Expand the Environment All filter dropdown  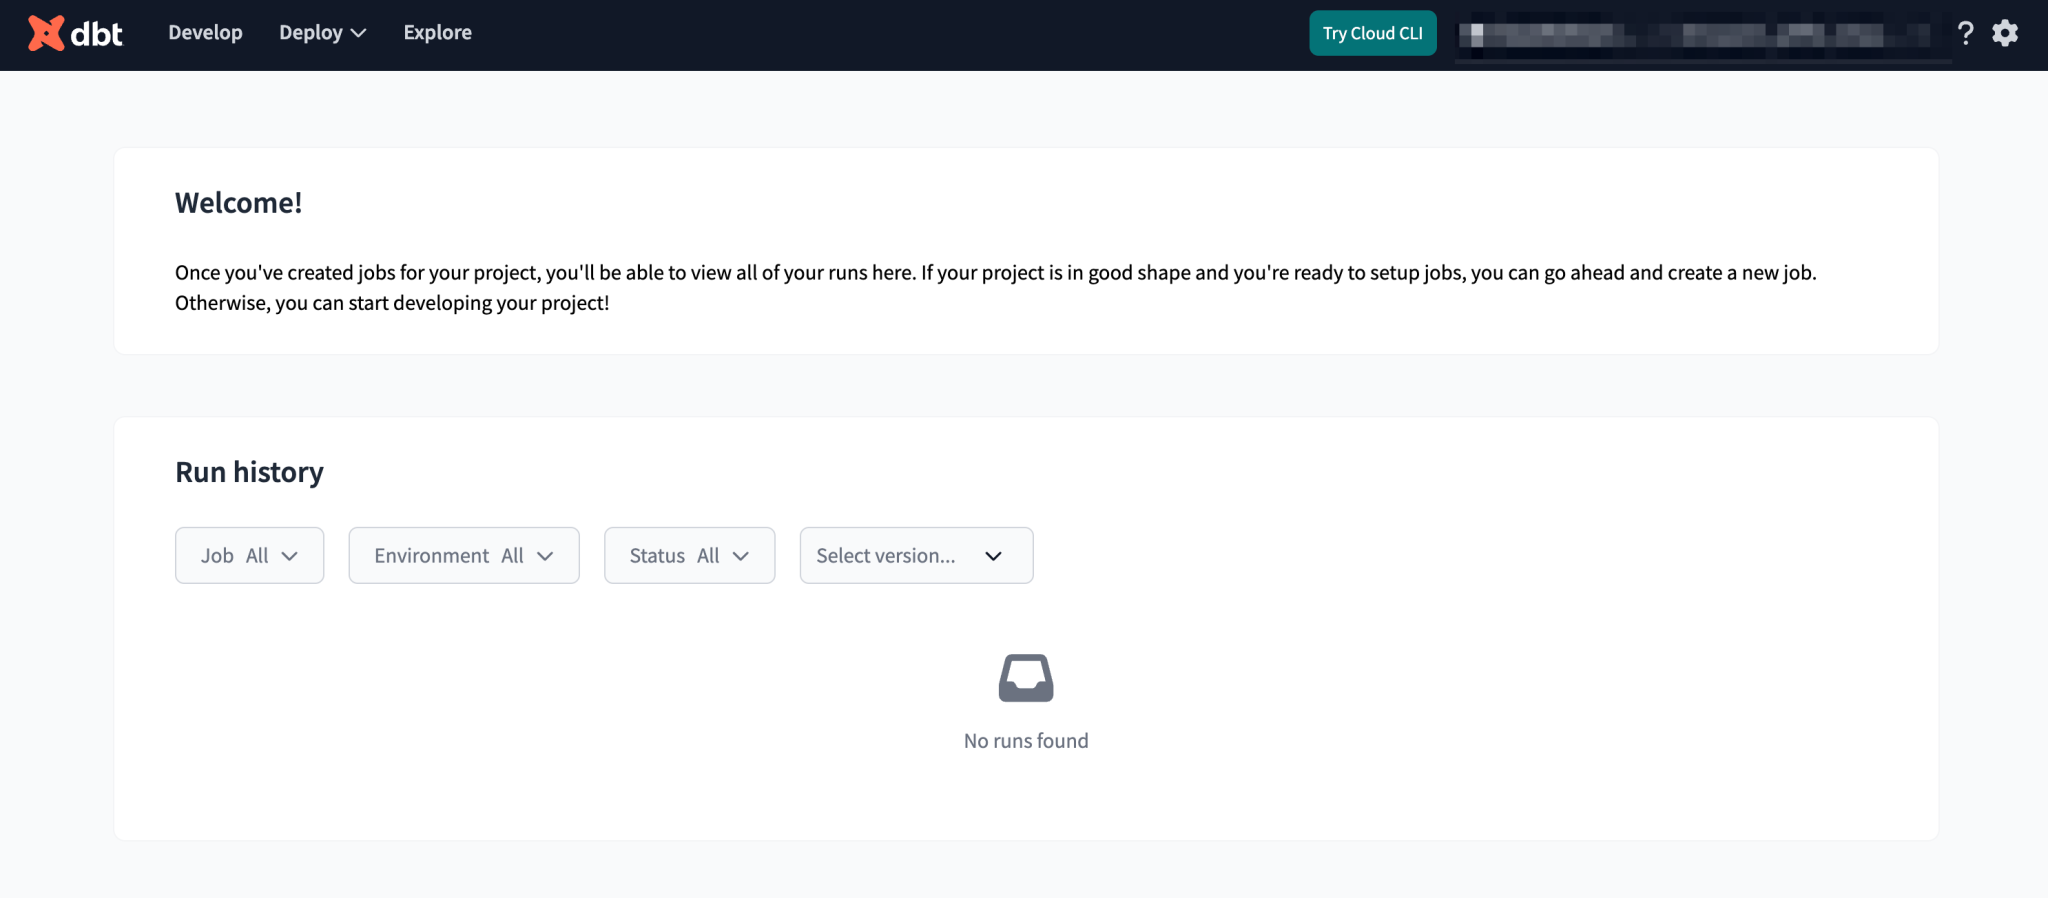463,556
